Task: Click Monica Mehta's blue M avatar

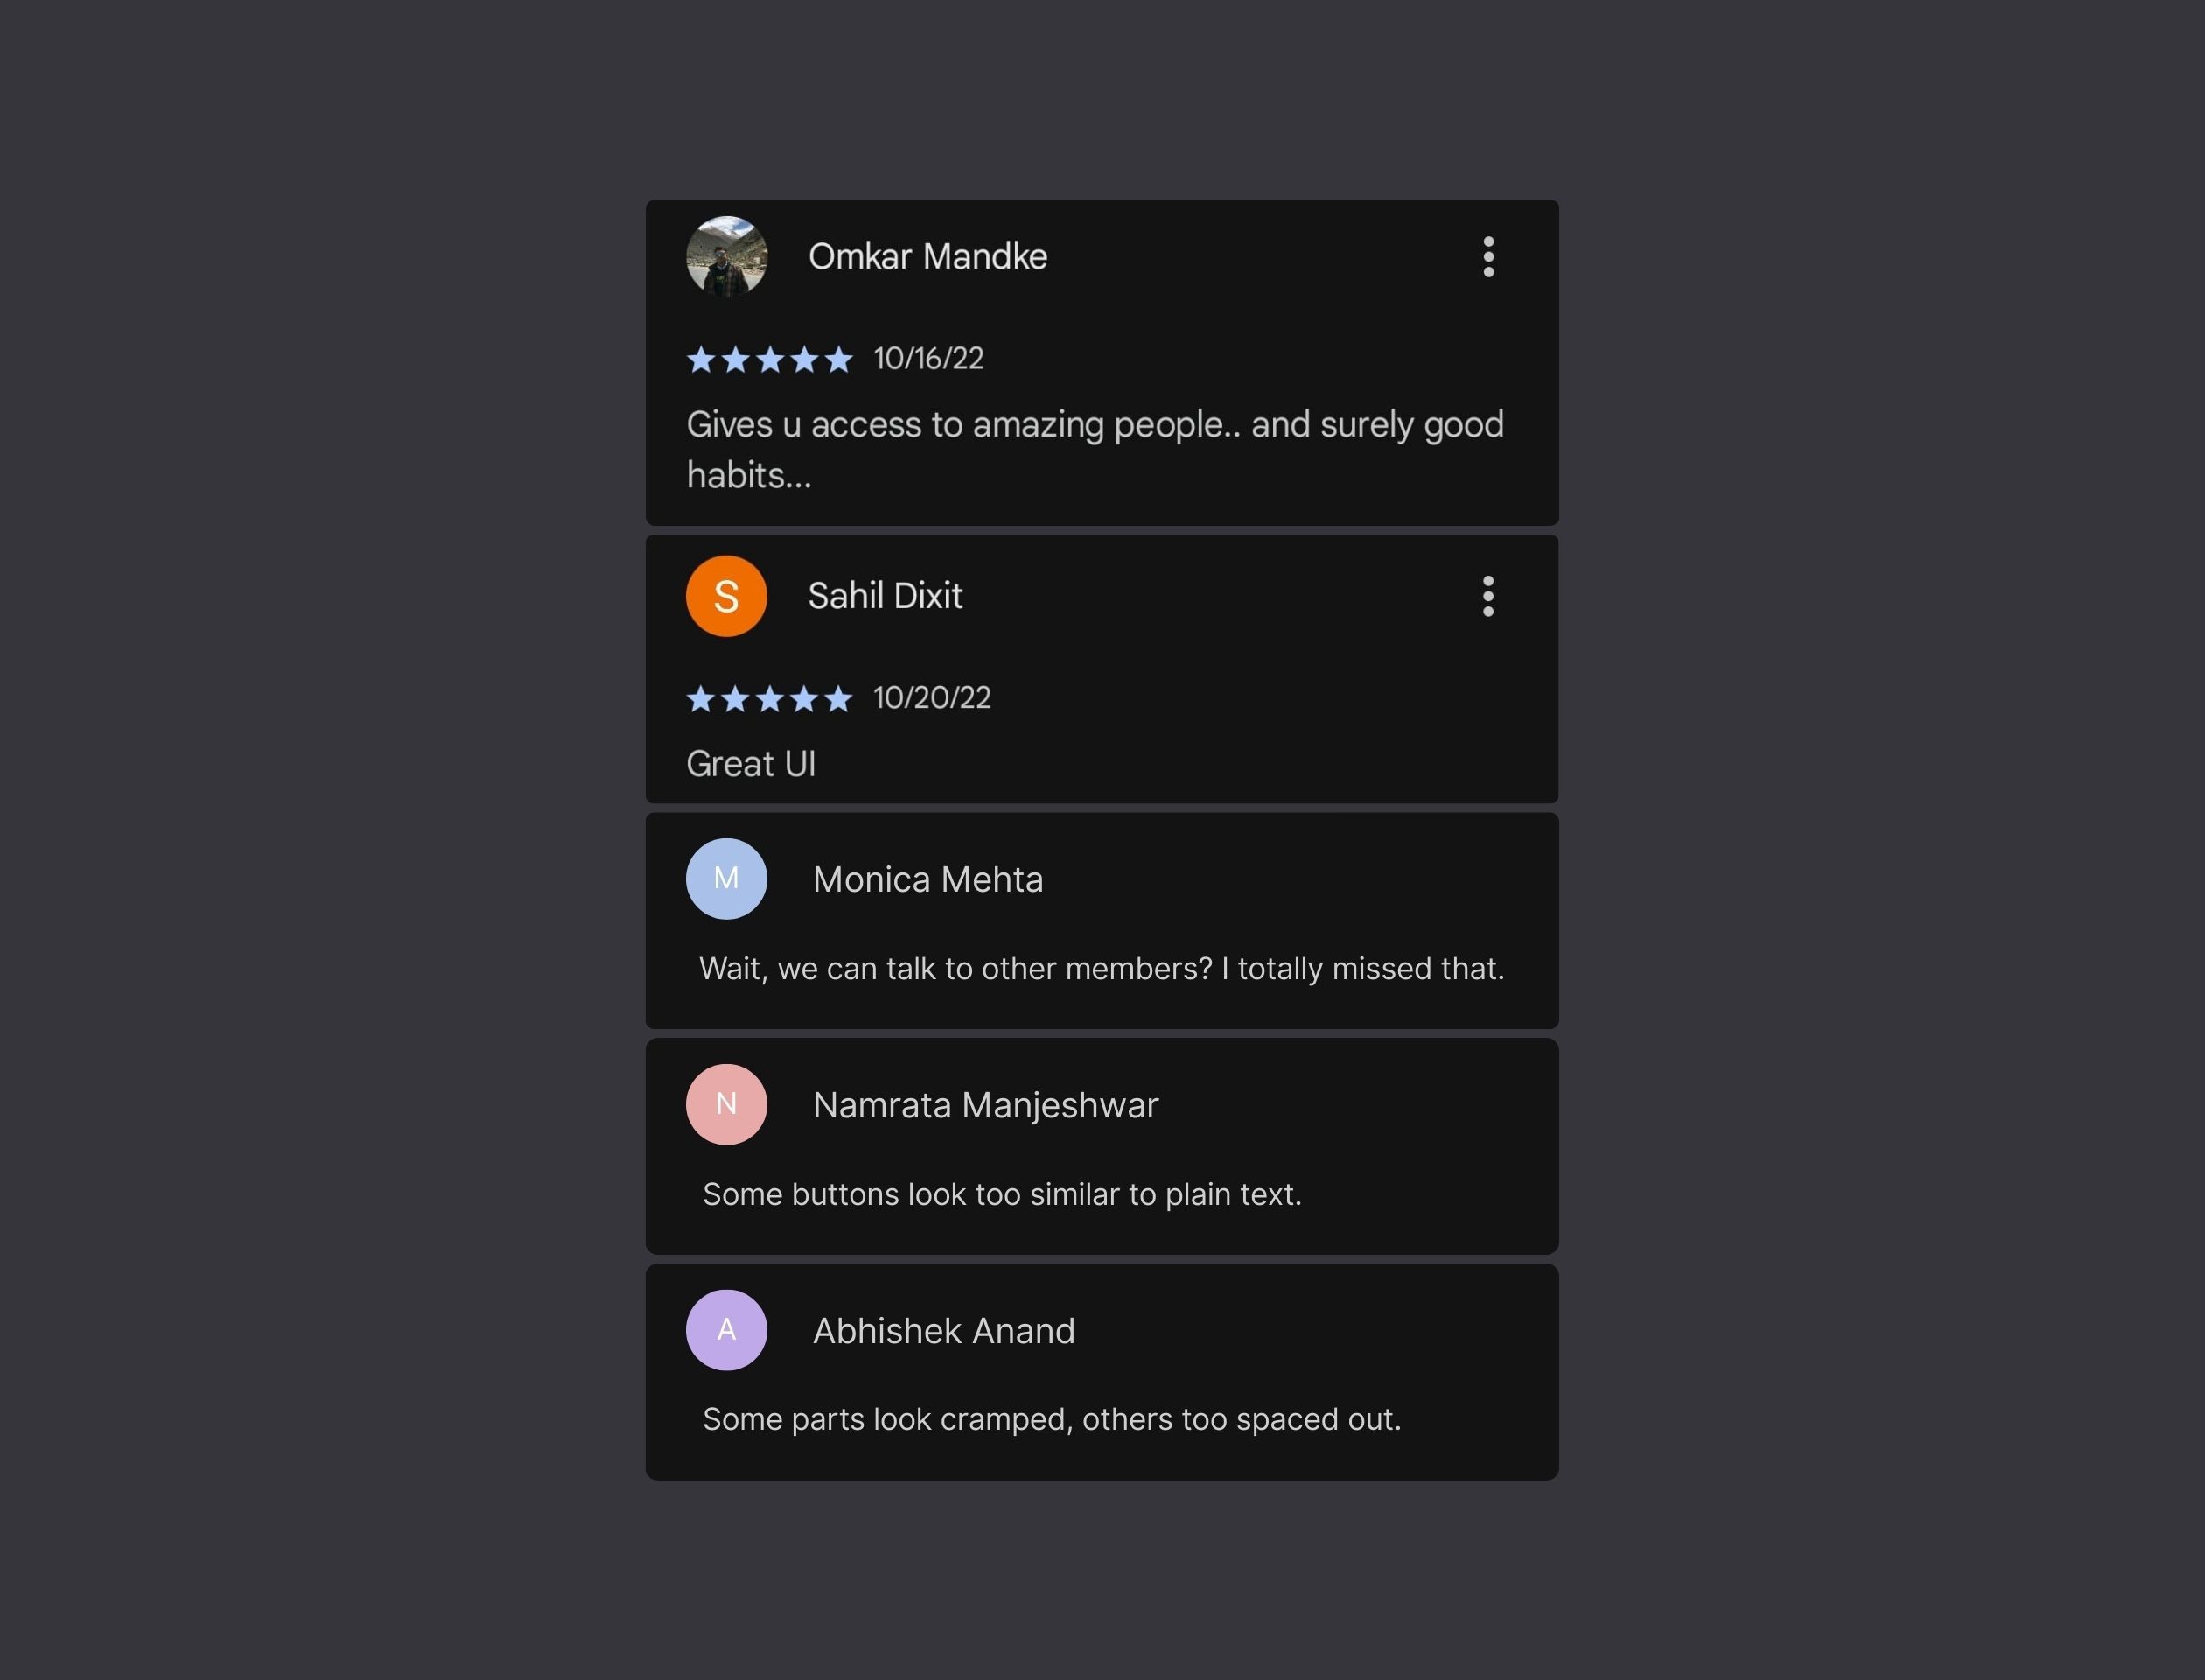Action: click(x=726, y=878)
